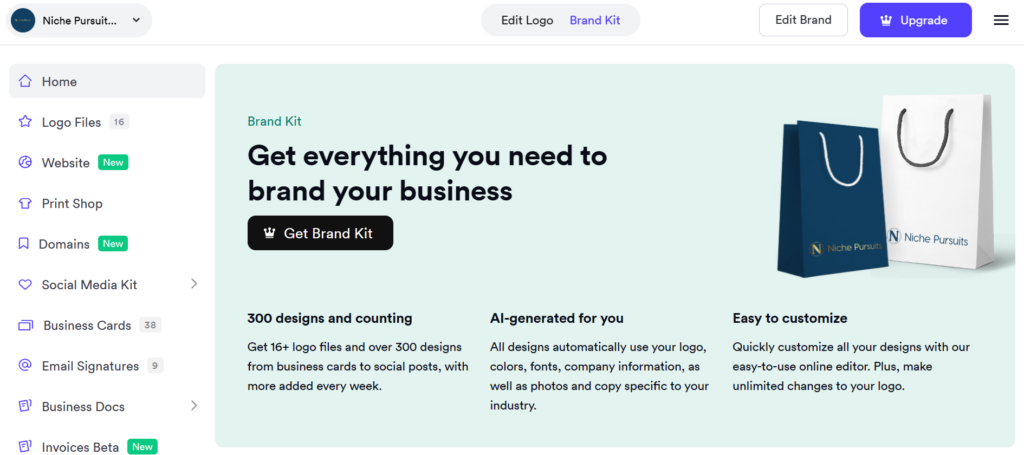Select the Website globe icon
The width and height of the screenshot is (1024, 455).
(25, 163)
